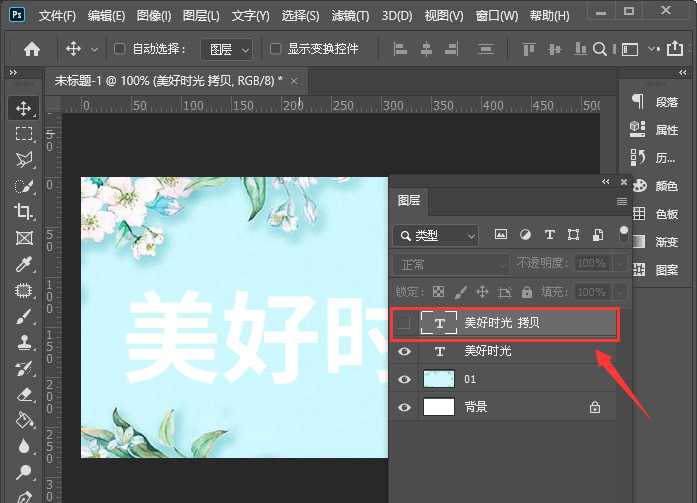Show the 美好时光 拷贝 layer
The height and width of the screenshot is (503, 697).
404,323
